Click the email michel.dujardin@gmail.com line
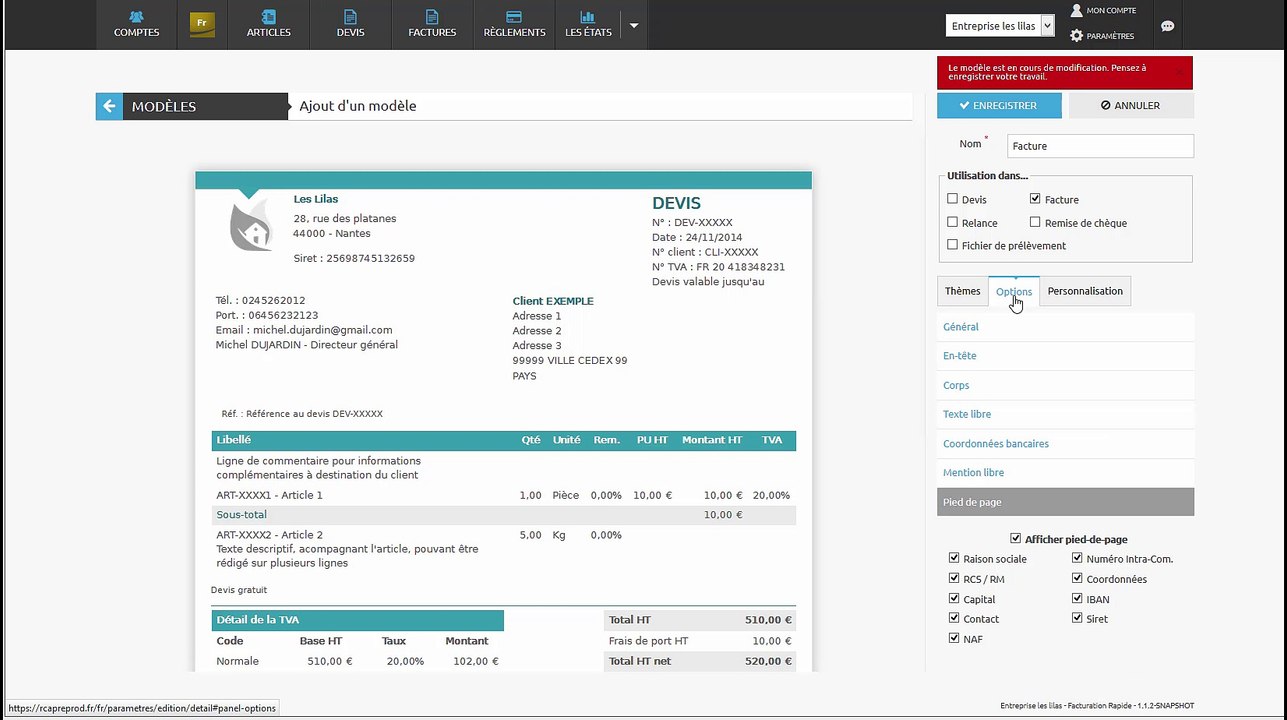The width and height of the screenshot is (1287, 720). [x=304, y=330]
